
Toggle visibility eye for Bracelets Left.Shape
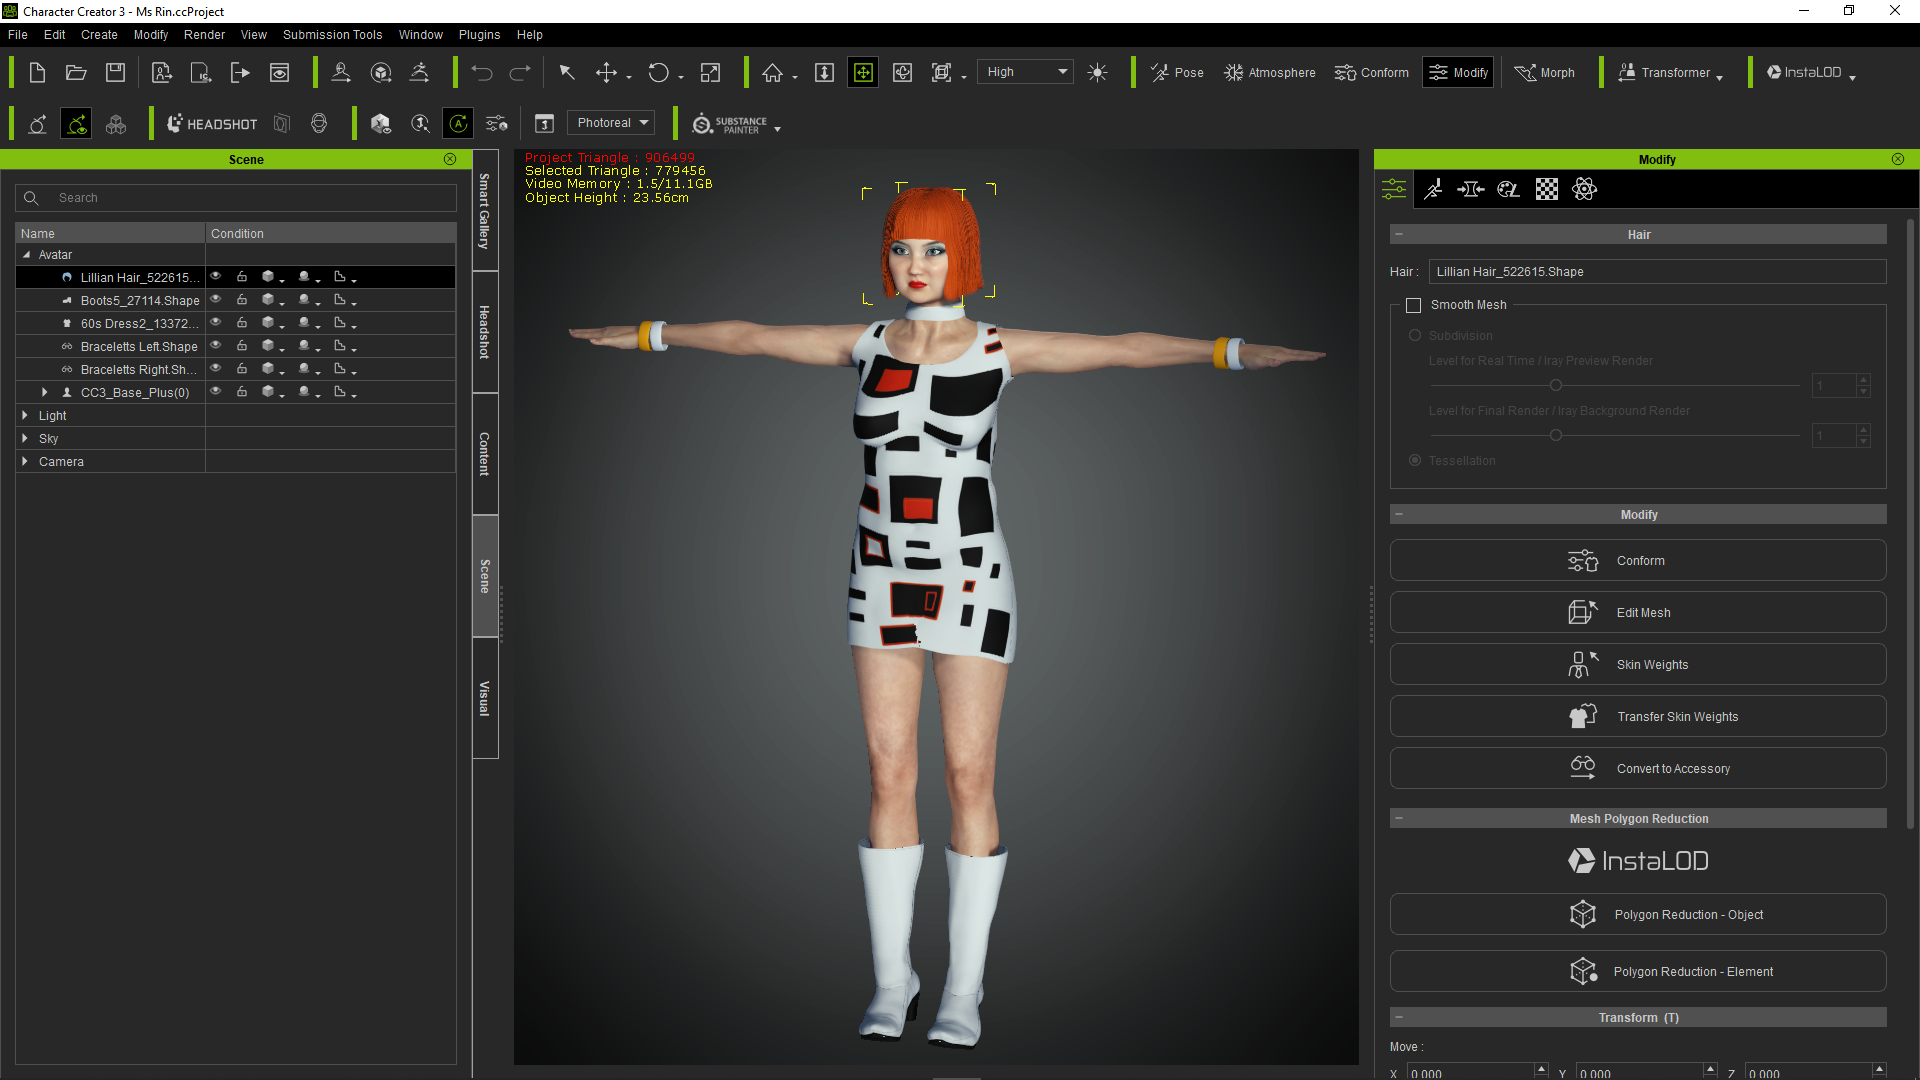pyautogui.click(x=215, y=346)
